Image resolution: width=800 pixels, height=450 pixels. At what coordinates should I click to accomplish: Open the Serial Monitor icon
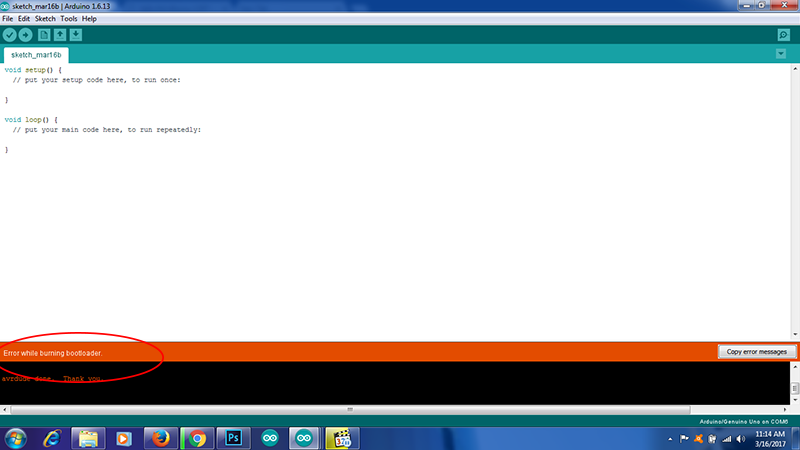tap(784, 35)
